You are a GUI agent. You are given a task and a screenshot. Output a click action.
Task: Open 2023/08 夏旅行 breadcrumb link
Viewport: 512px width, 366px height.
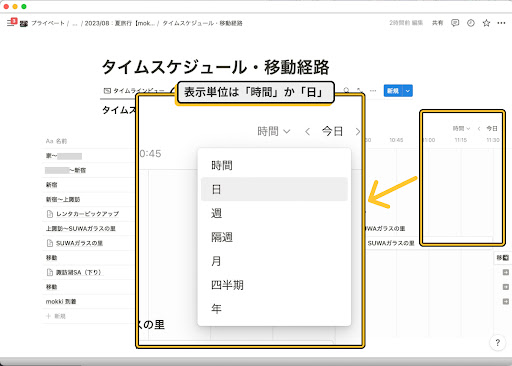(x=120, y=23)
